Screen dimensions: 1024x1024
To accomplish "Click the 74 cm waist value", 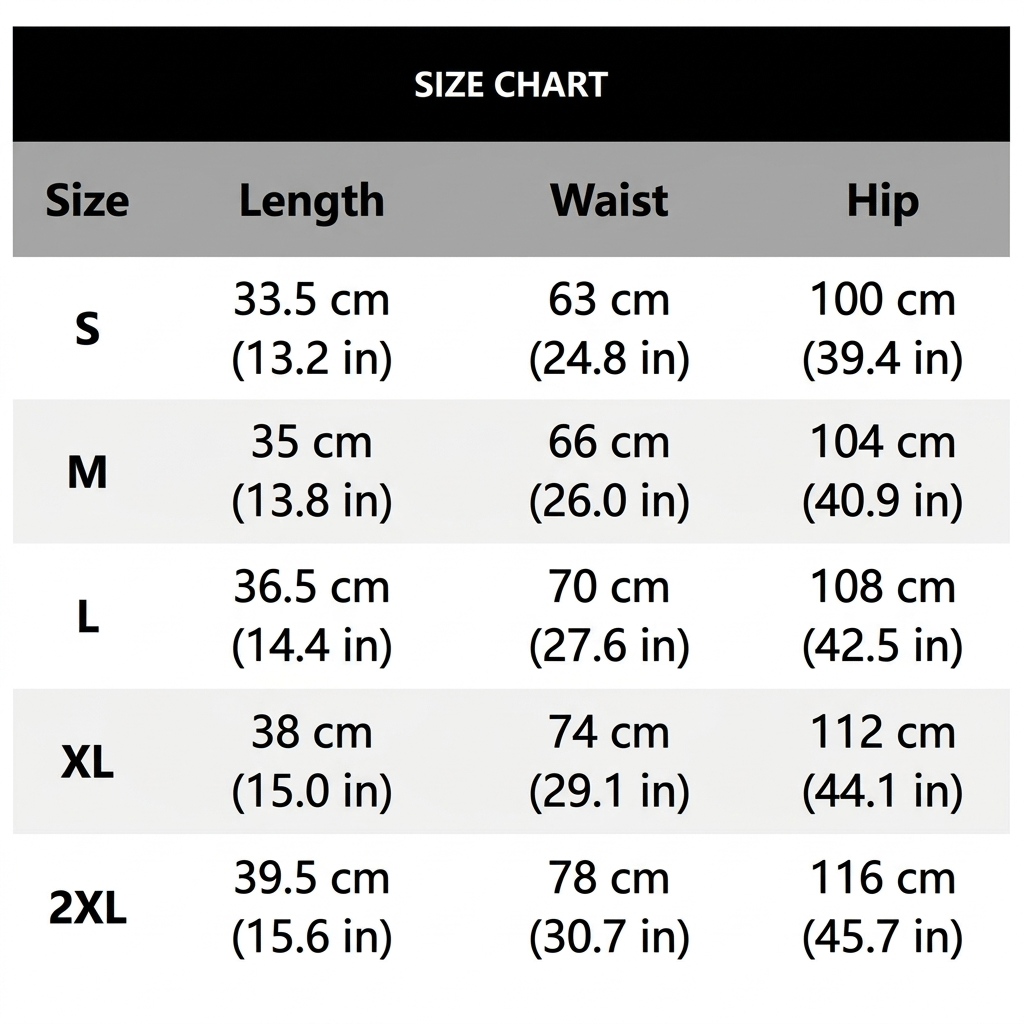I will pyautogui.click(x=609, y=732).
